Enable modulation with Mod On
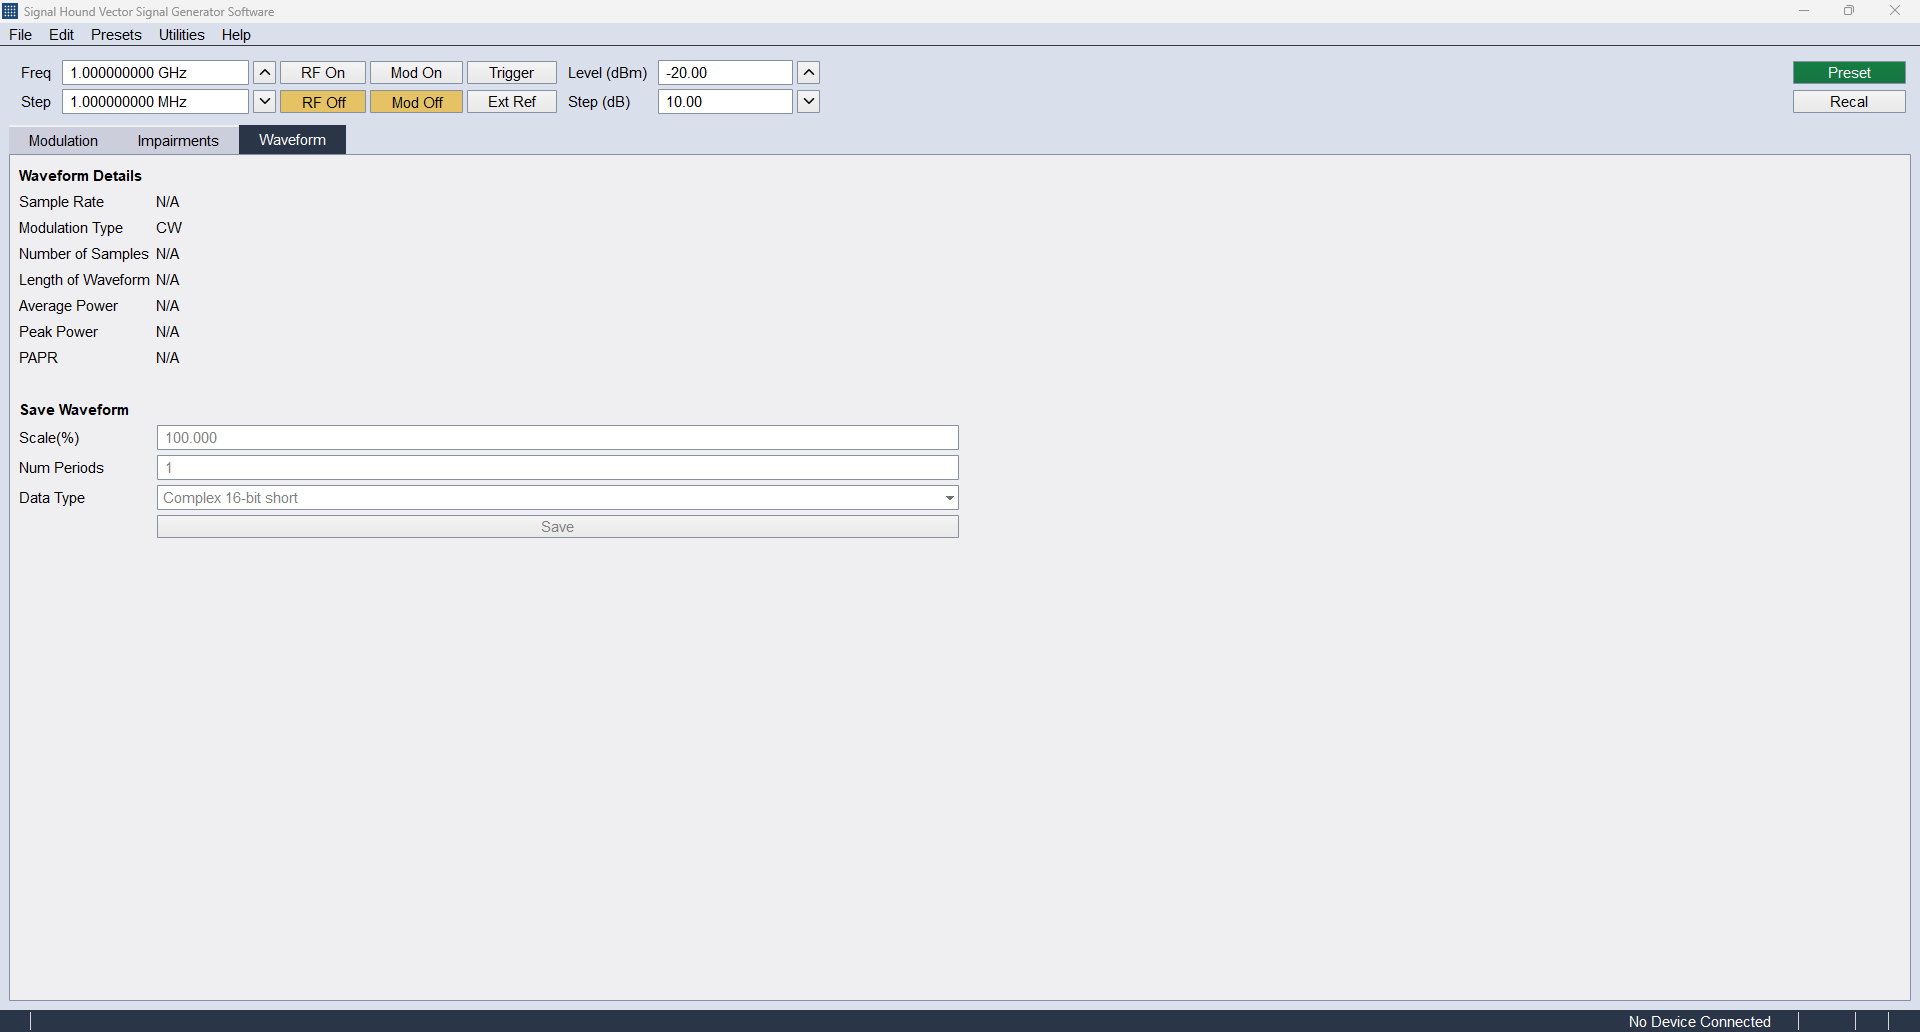The width and height of the screenshot is (1920, 1032). pyautogui.click(x=416, y=73)
